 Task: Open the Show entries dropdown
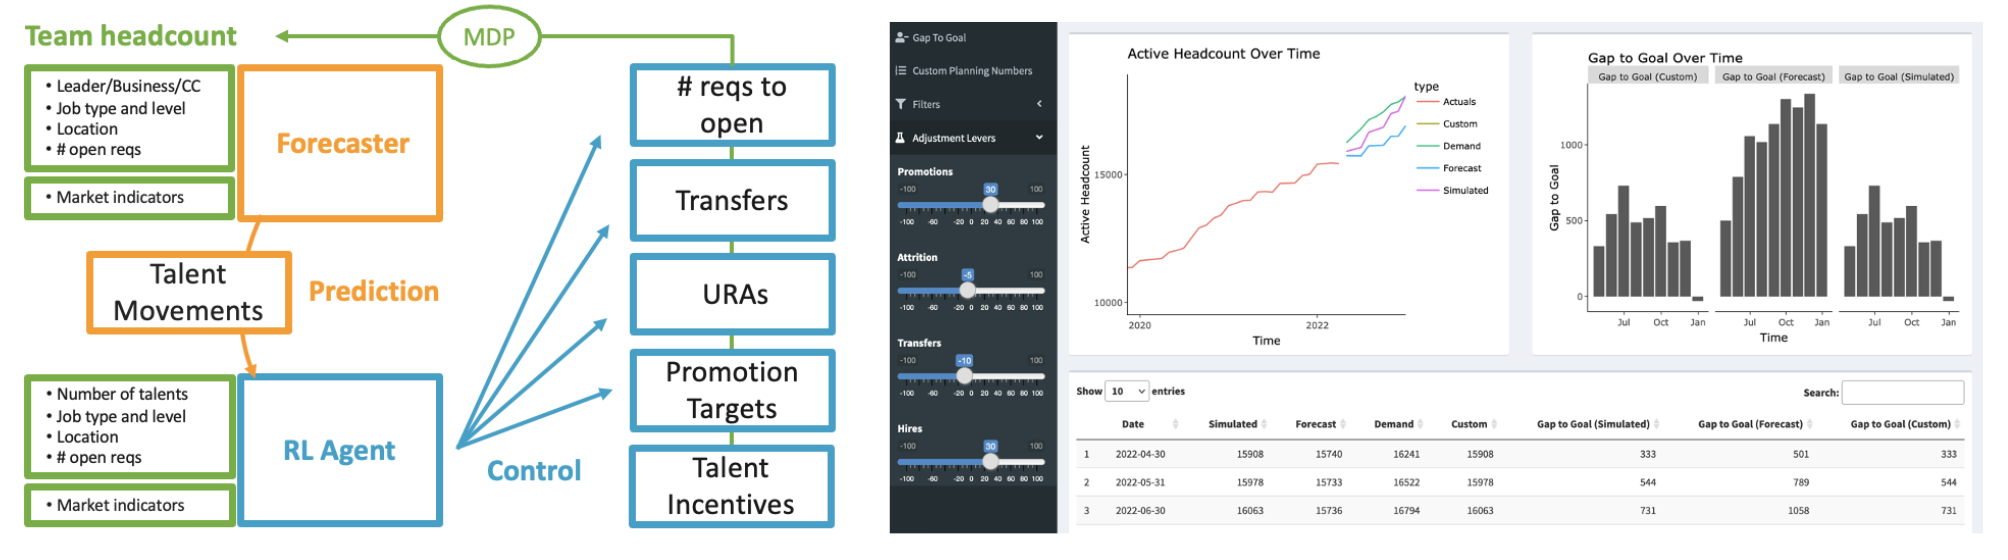click(x=1127, y=392)
